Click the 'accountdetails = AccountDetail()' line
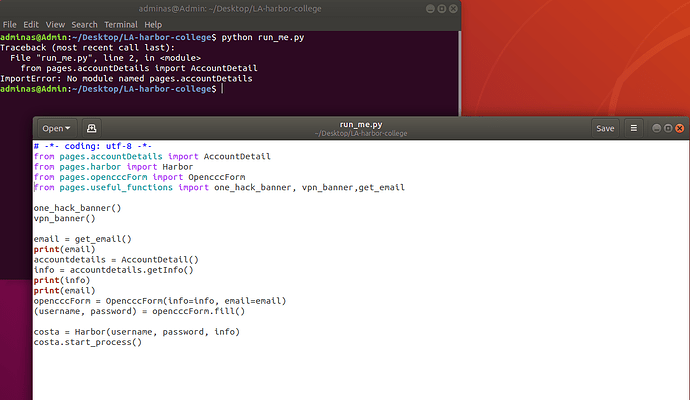This screenshot has width=690, height=400. [x=116, y=260]
